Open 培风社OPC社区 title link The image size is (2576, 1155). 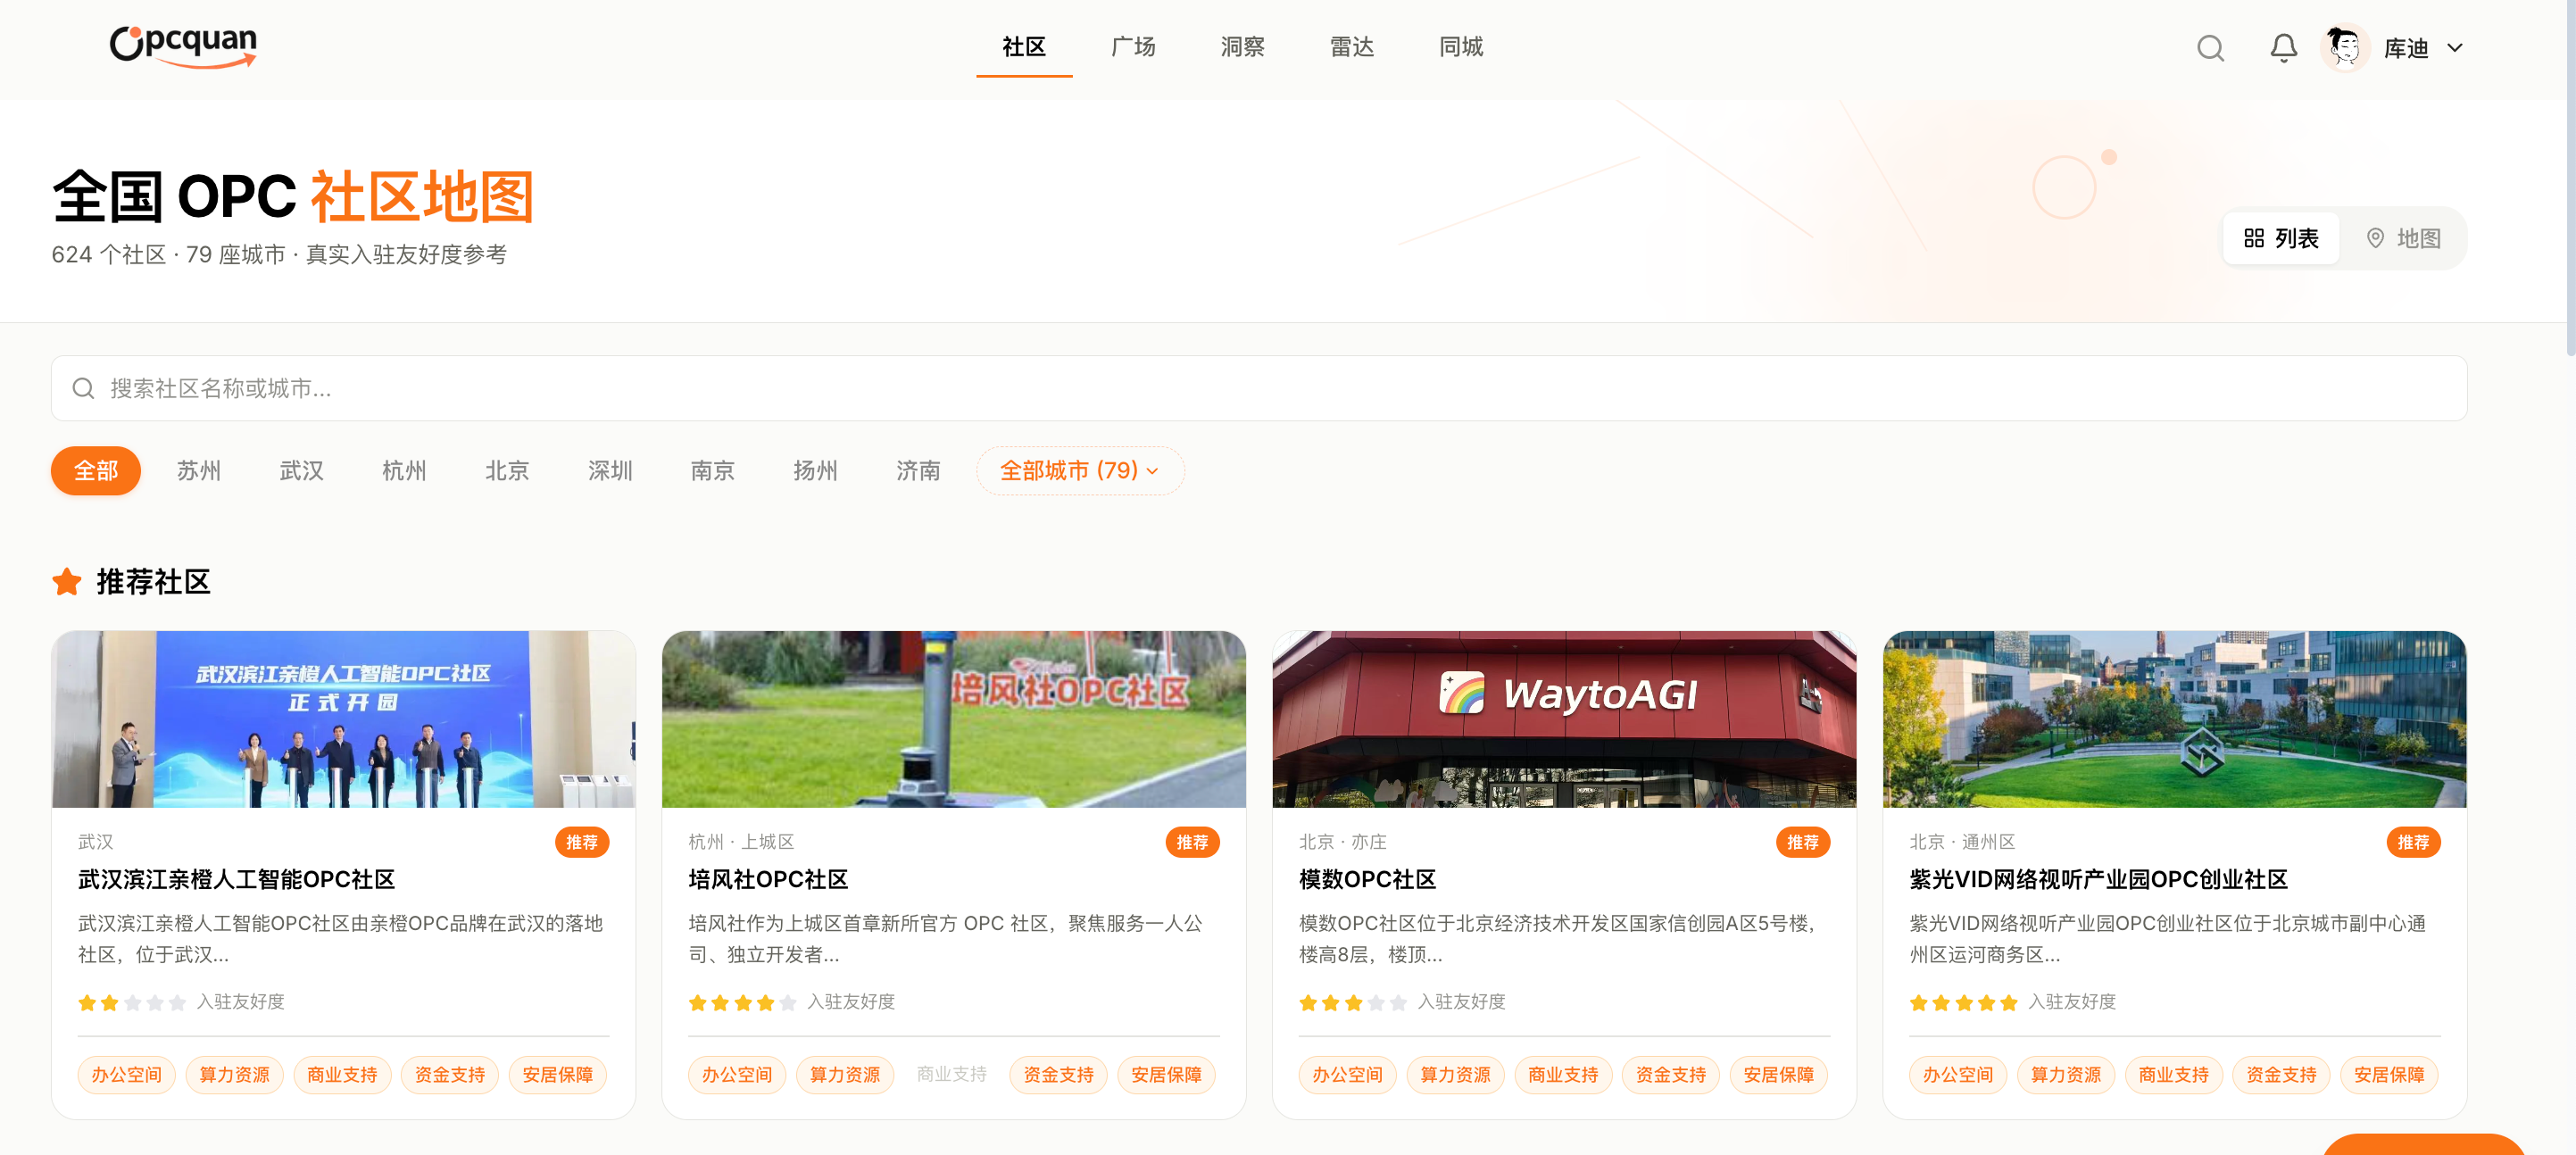(x=768, y=879)
